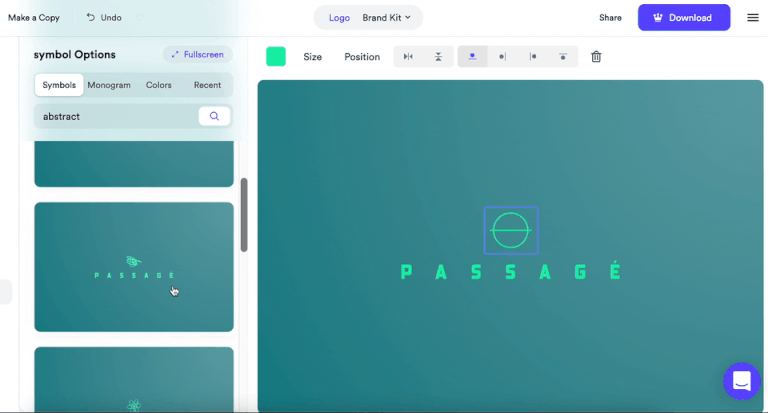
Task: Open the Position options
Action: pos(362,57)
